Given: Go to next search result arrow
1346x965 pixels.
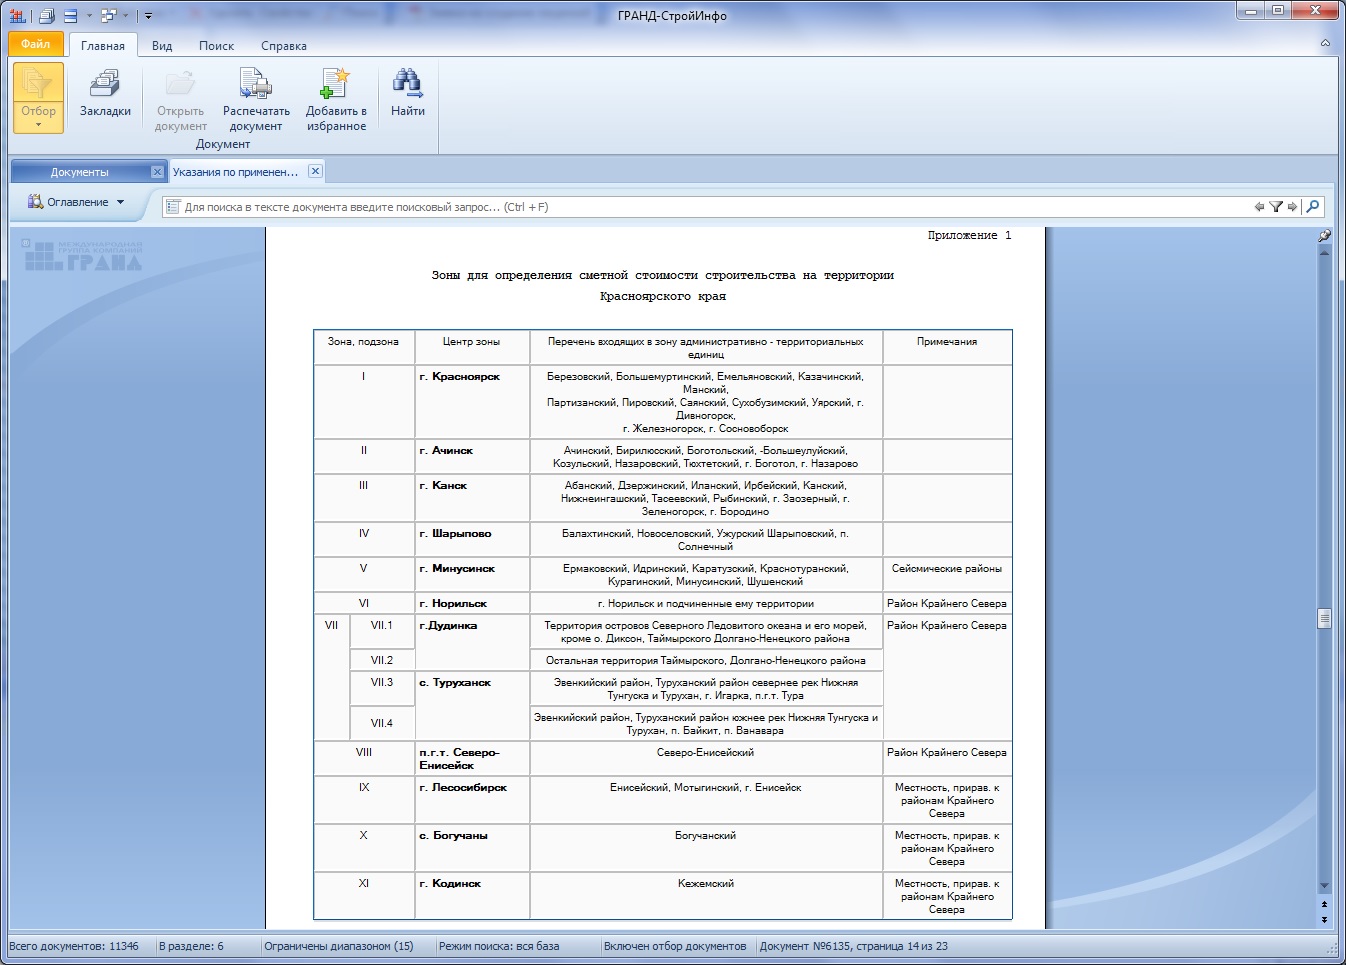Looking at the screenshot, I should [1292, 207].
